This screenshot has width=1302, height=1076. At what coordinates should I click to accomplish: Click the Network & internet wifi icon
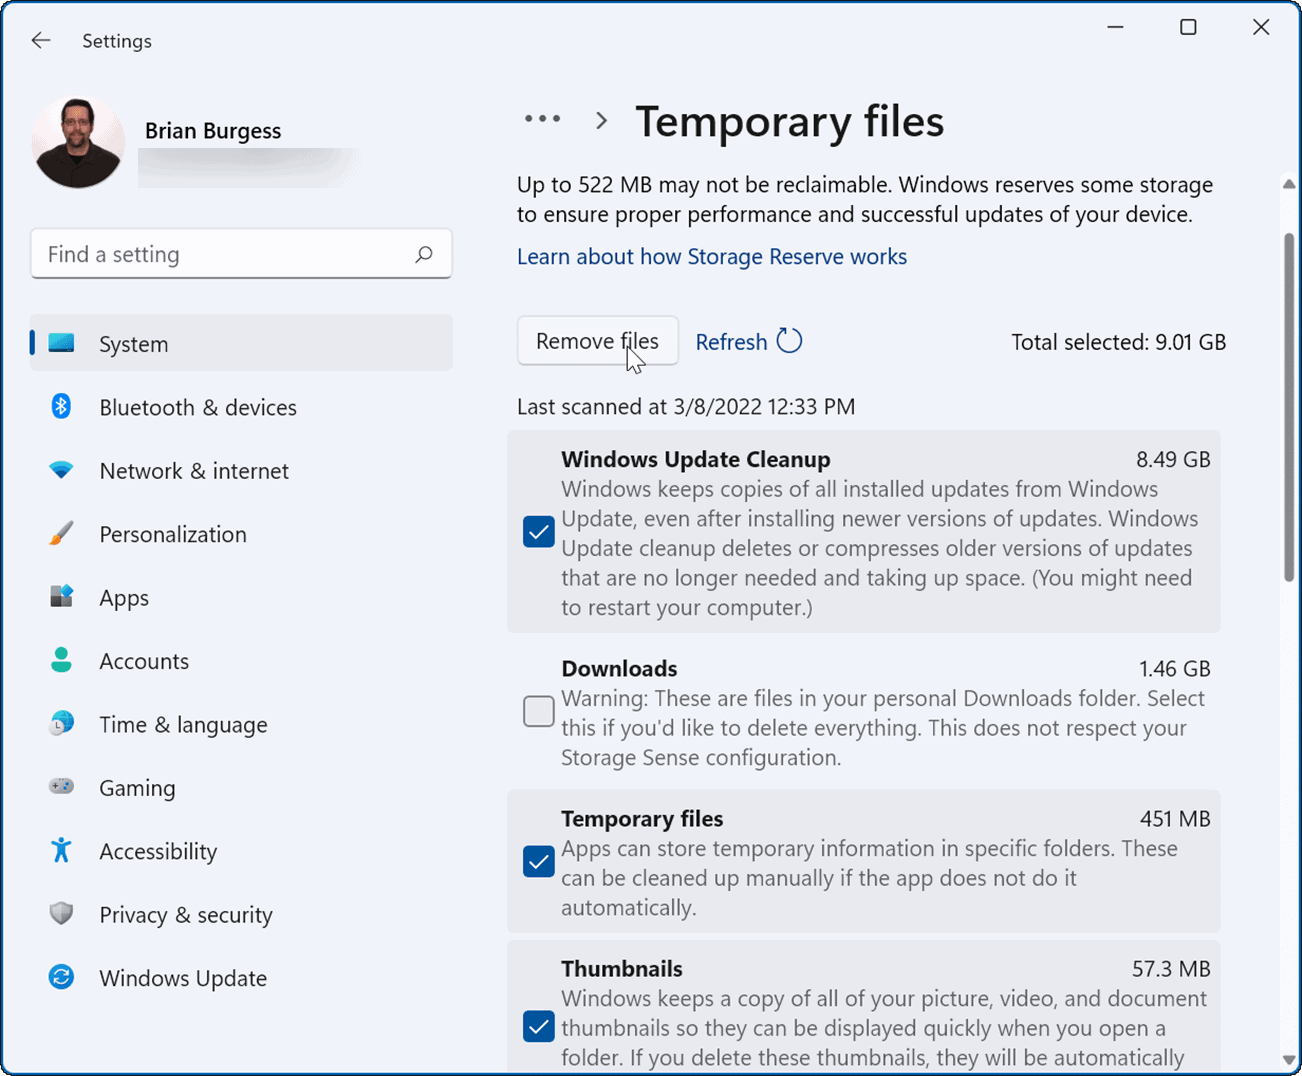pos(61,470)
